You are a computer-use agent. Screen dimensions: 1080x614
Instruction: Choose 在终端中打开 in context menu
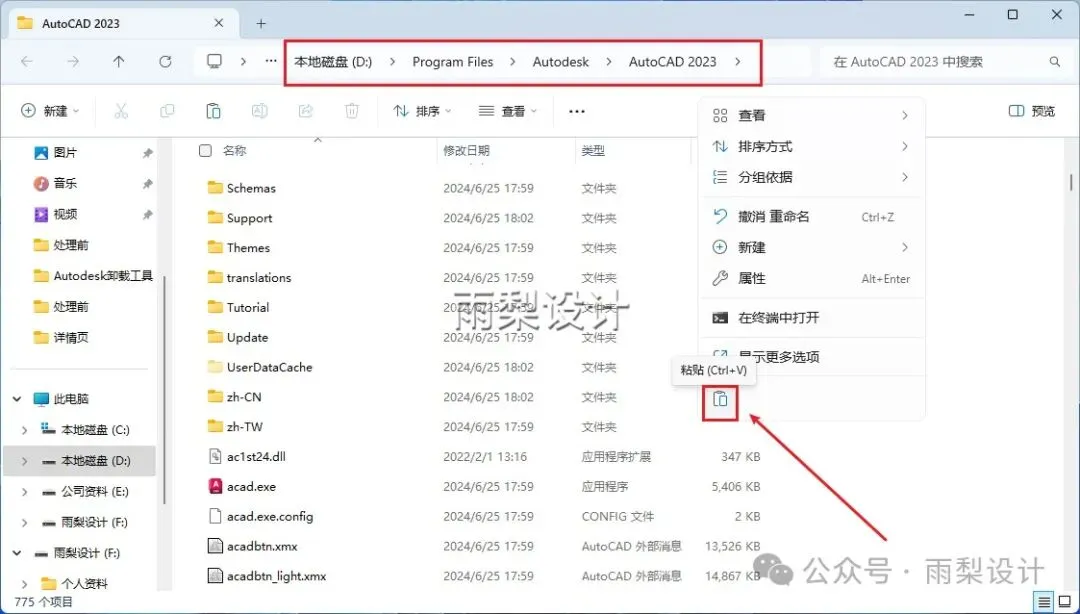[811, 318]
